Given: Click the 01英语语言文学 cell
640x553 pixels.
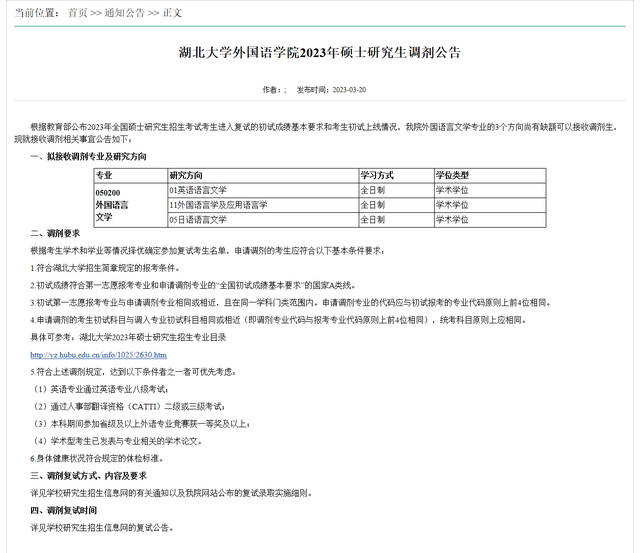Looking at the screenshot, I should click(263, 190).
